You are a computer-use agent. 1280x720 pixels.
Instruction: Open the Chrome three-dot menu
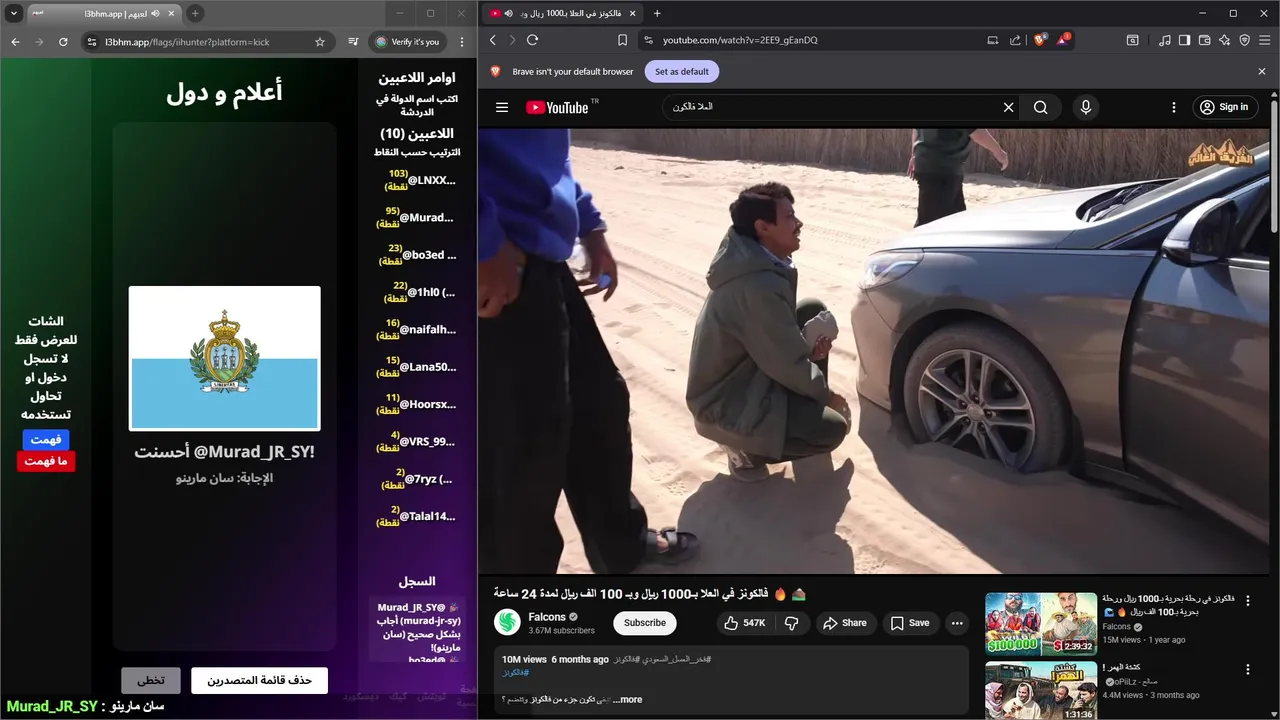pos(462,42)
